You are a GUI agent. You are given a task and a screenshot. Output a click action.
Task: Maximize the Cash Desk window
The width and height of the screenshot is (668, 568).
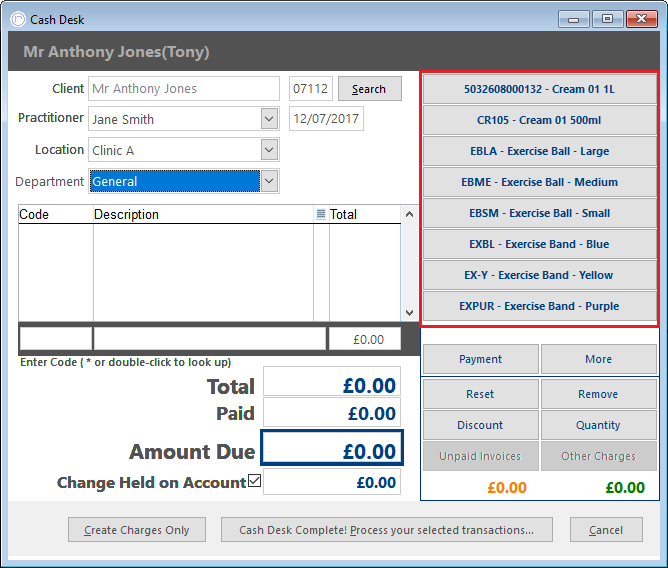click(608, 19)
